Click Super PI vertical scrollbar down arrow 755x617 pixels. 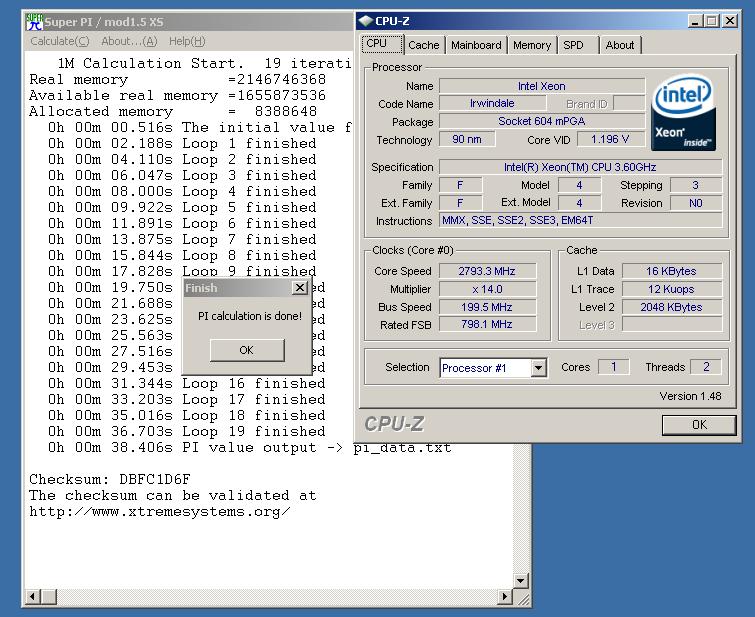(521, 580)
